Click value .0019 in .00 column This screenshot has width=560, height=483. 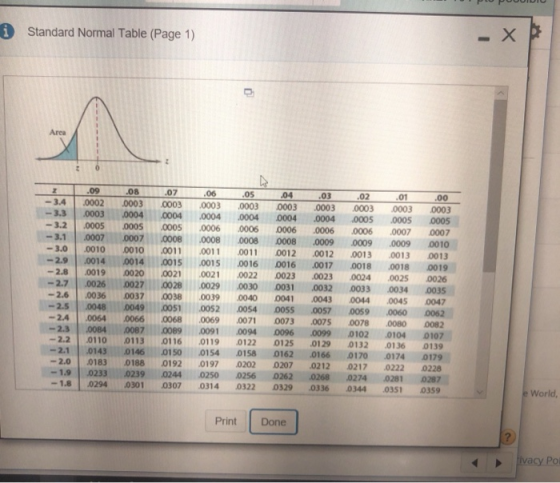(437, 268)
